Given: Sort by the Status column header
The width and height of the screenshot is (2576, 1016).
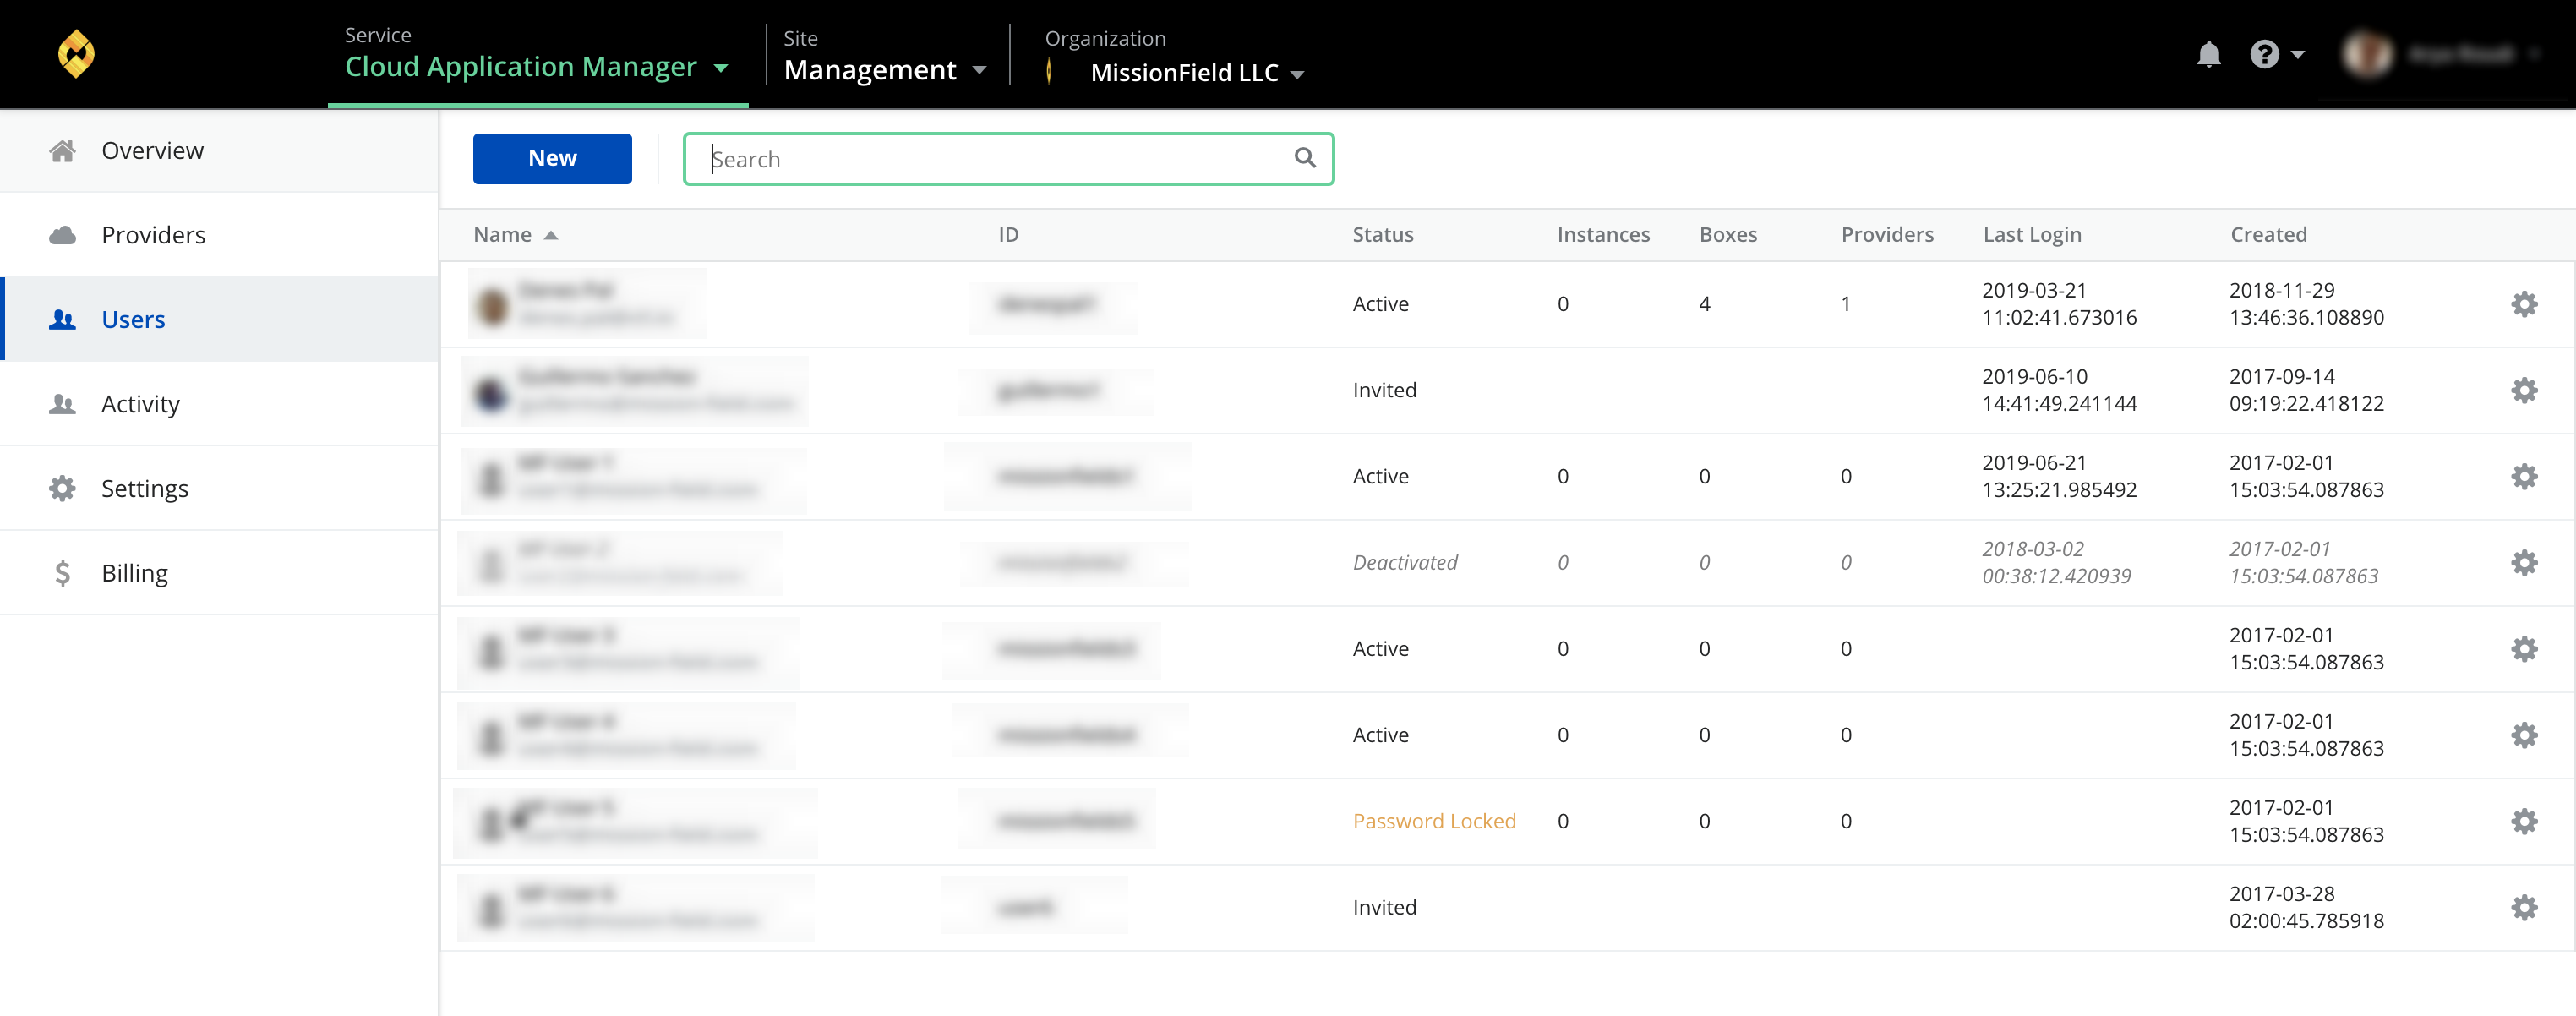Looking at the screenshot, I should click(1382, 235).
